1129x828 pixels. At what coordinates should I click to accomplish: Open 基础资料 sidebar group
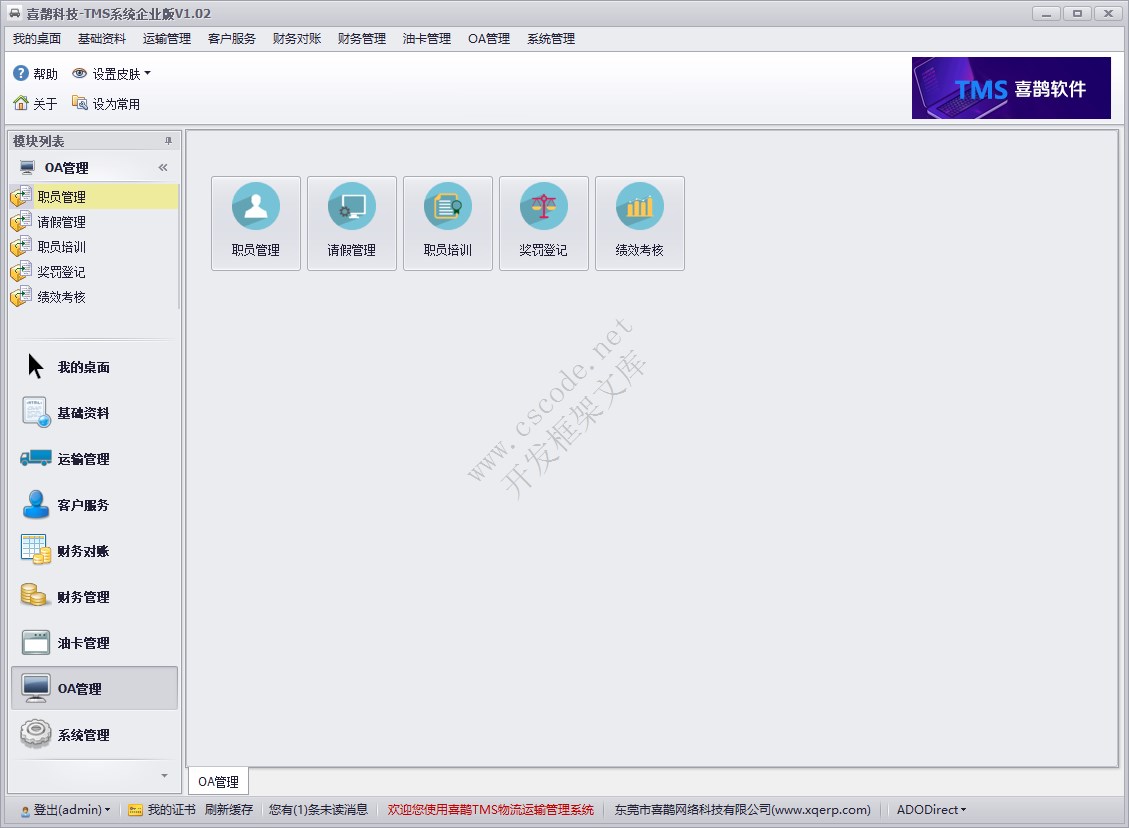pos(94,413)
